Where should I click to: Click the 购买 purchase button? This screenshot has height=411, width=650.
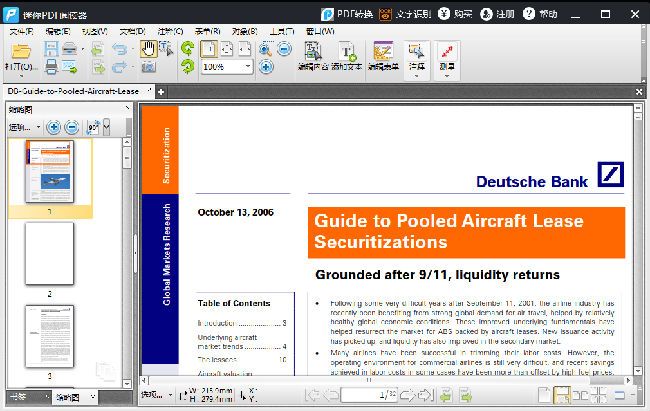(x=455, y=14)
